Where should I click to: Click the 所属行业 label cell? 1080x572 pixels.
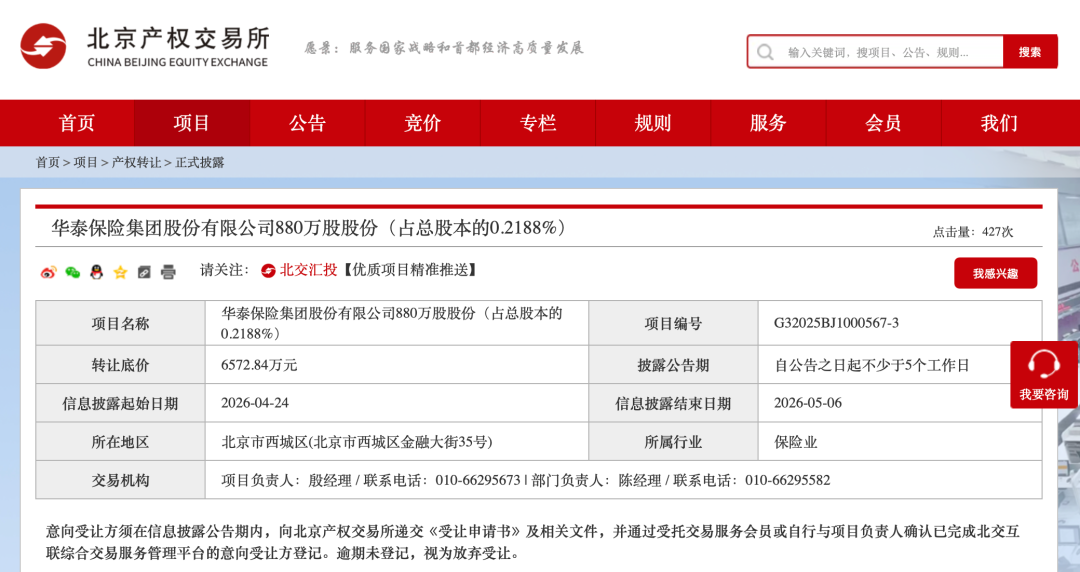pyautogui.click(x=673, y=442)
